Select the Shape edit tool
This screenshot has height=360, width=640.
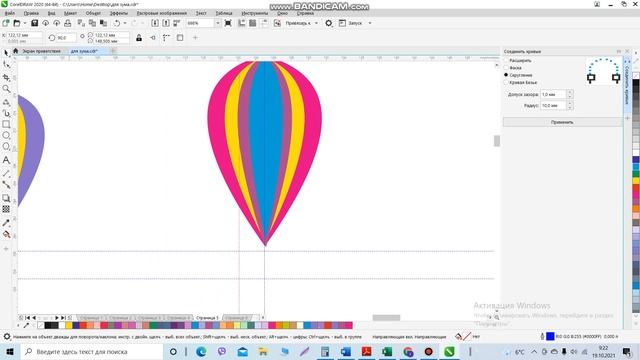[x=6, y=64]
